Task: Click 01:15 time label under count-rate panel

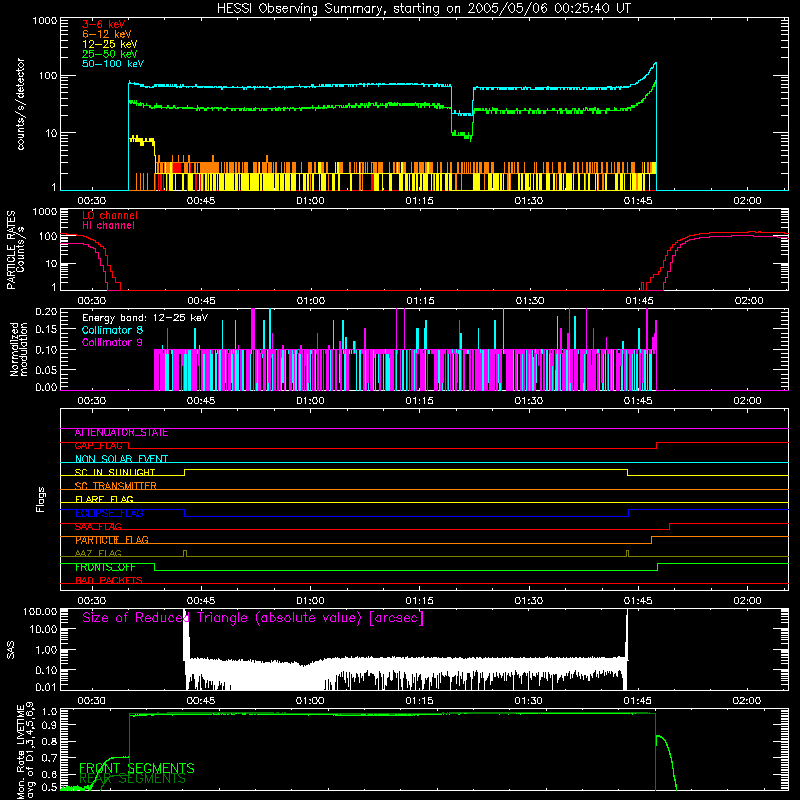Action: coord(419,201)
